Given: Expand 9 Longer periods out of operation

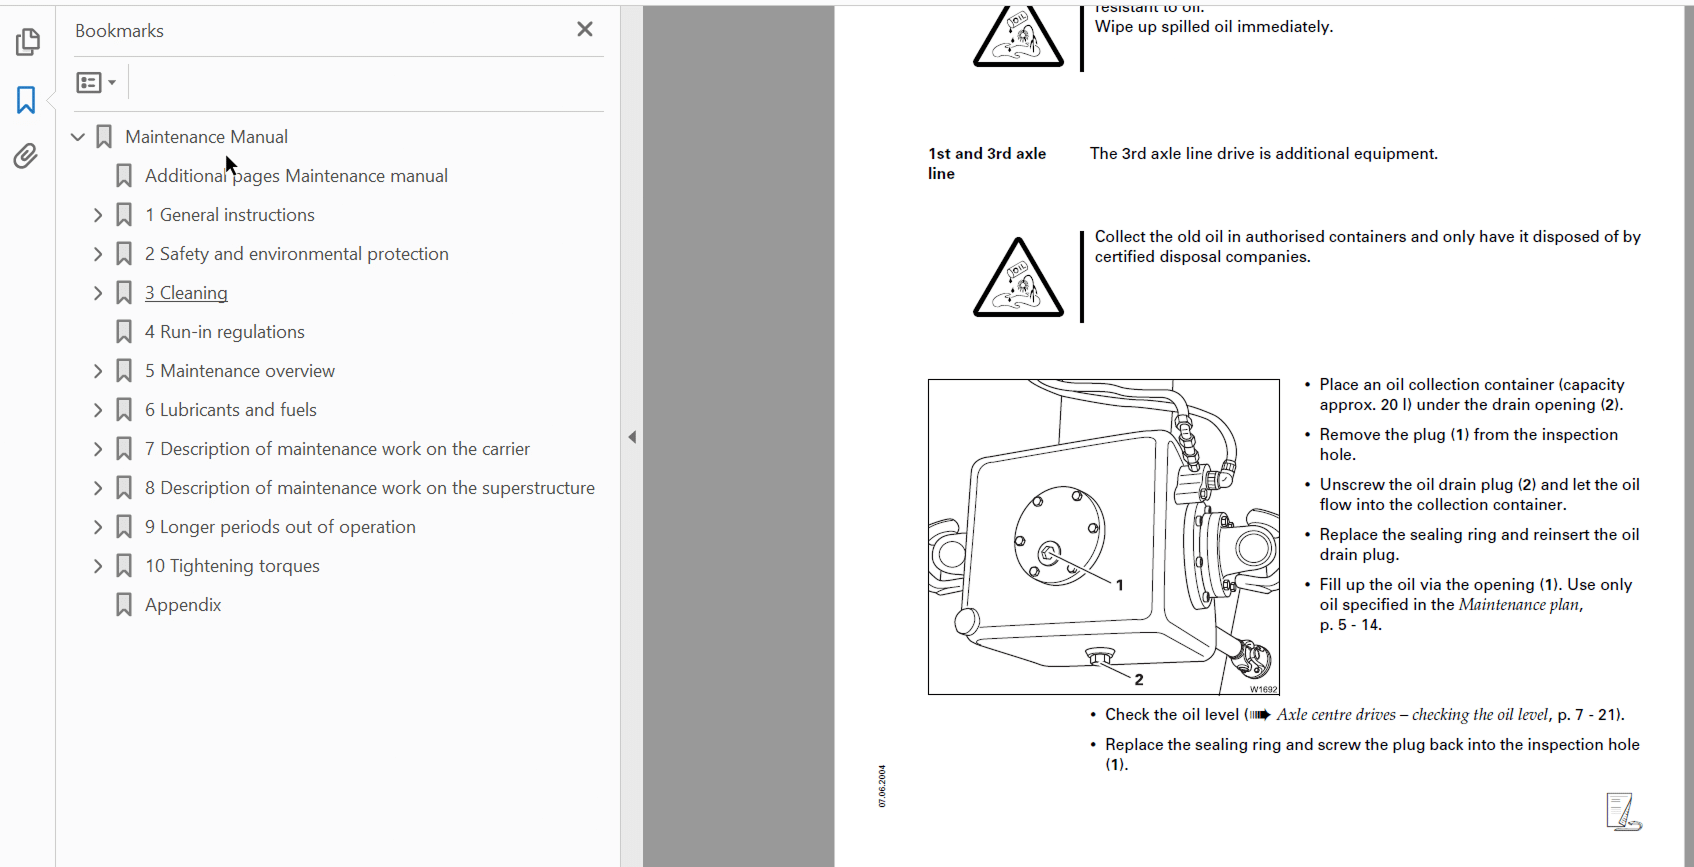Looking at the screenshot, I should pyautogui.click(x=98, y=527).
